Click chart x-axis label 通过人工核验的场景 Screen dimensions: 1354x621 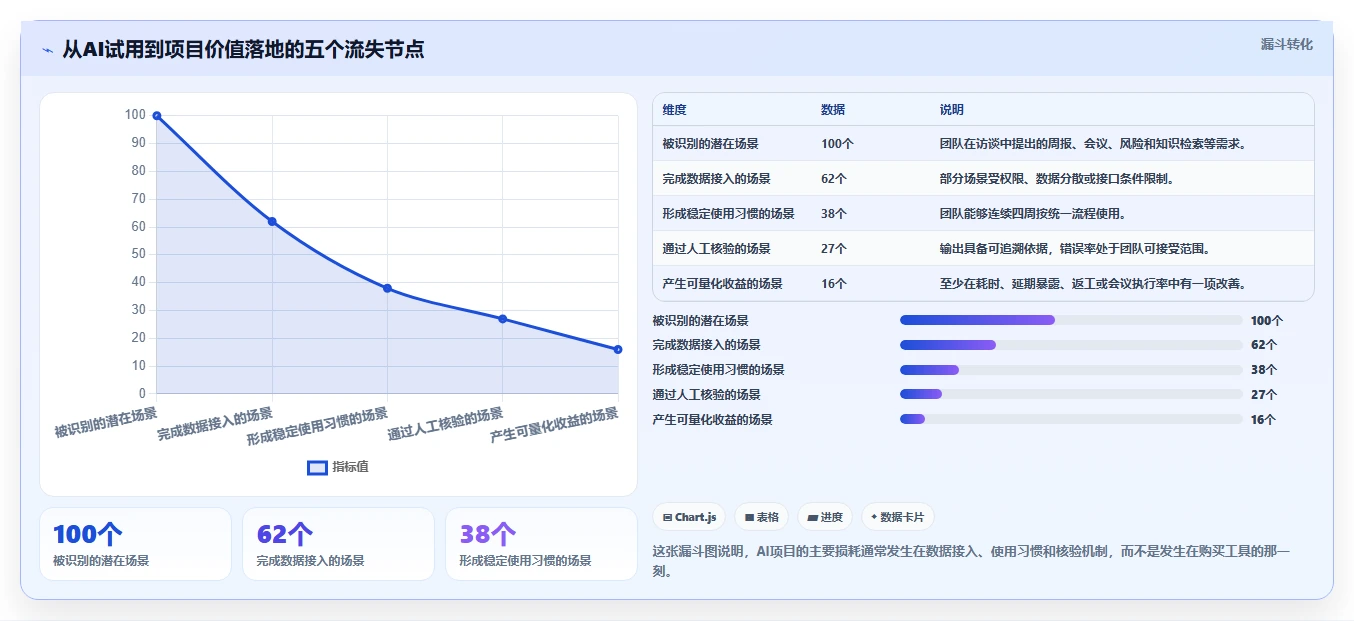(445, 424)
